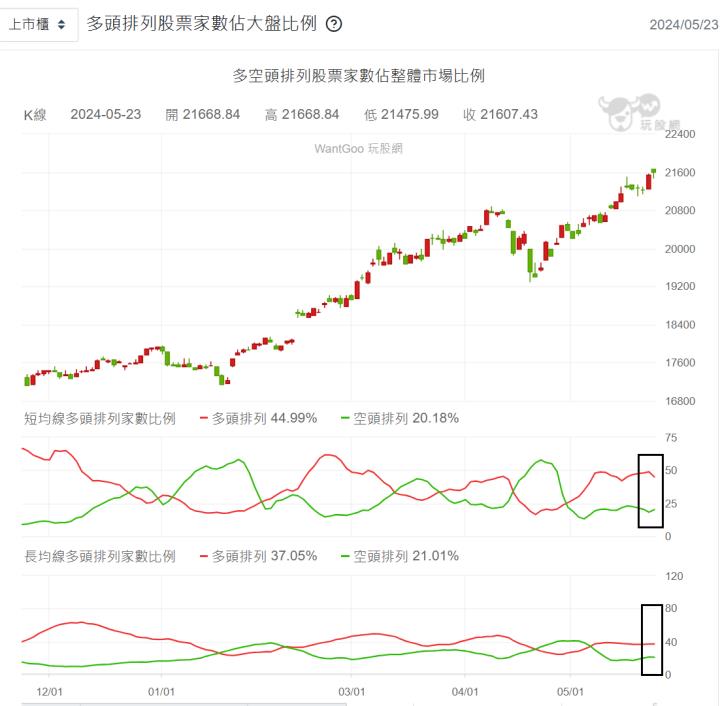This screenshot has height=706, width=720.
Task: Click the latest candlestick near 21600
Action: pyautogui.click(x=653, y=172)
